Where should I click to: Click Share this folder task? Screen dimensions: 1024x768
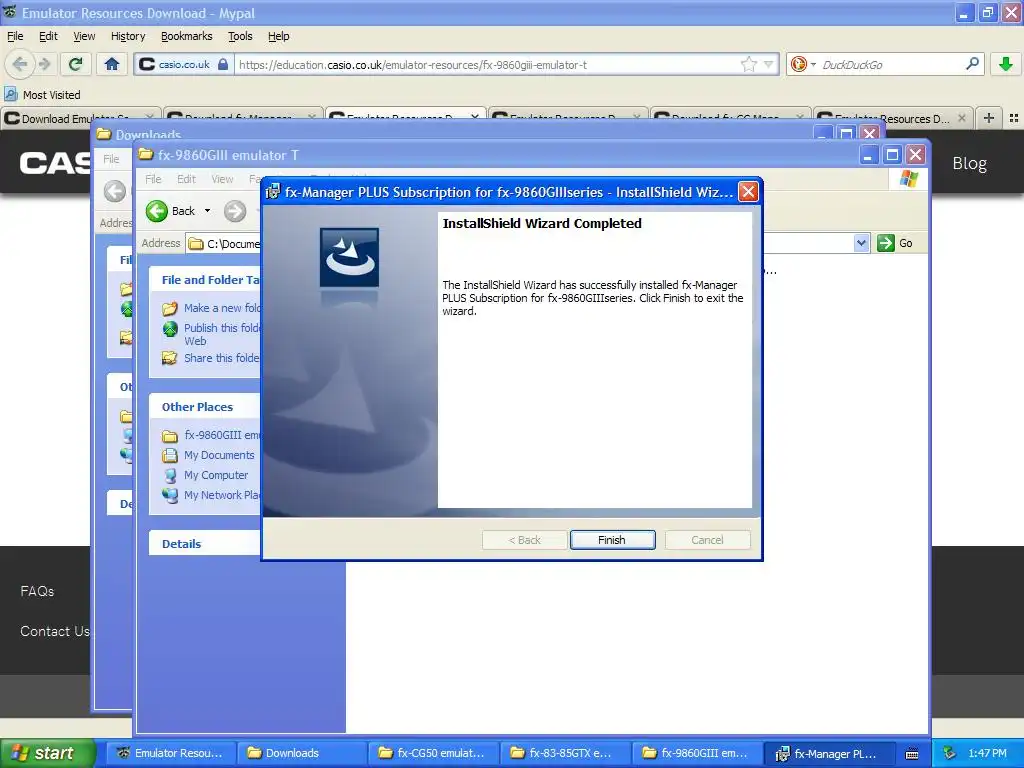[212, 358]
